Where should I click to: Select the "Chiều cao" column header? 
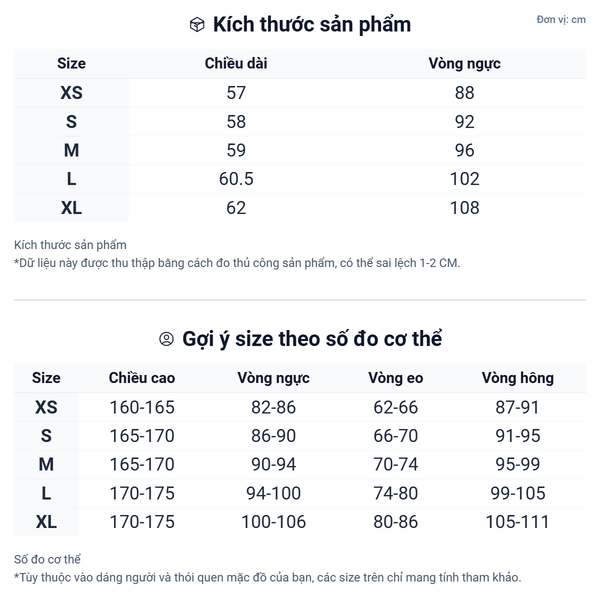point(142,378)
